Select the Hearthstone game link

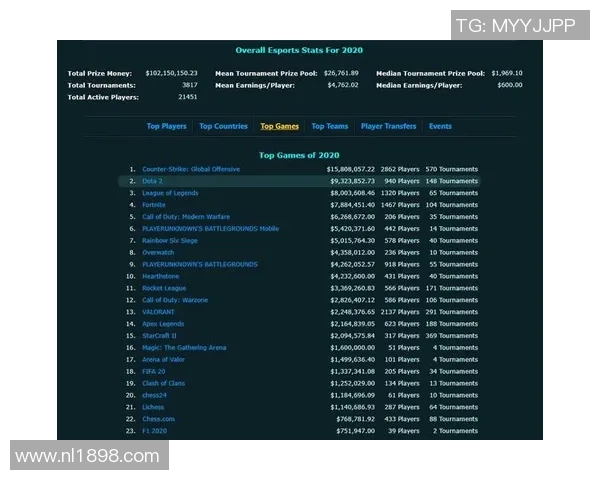pos(160,276)
